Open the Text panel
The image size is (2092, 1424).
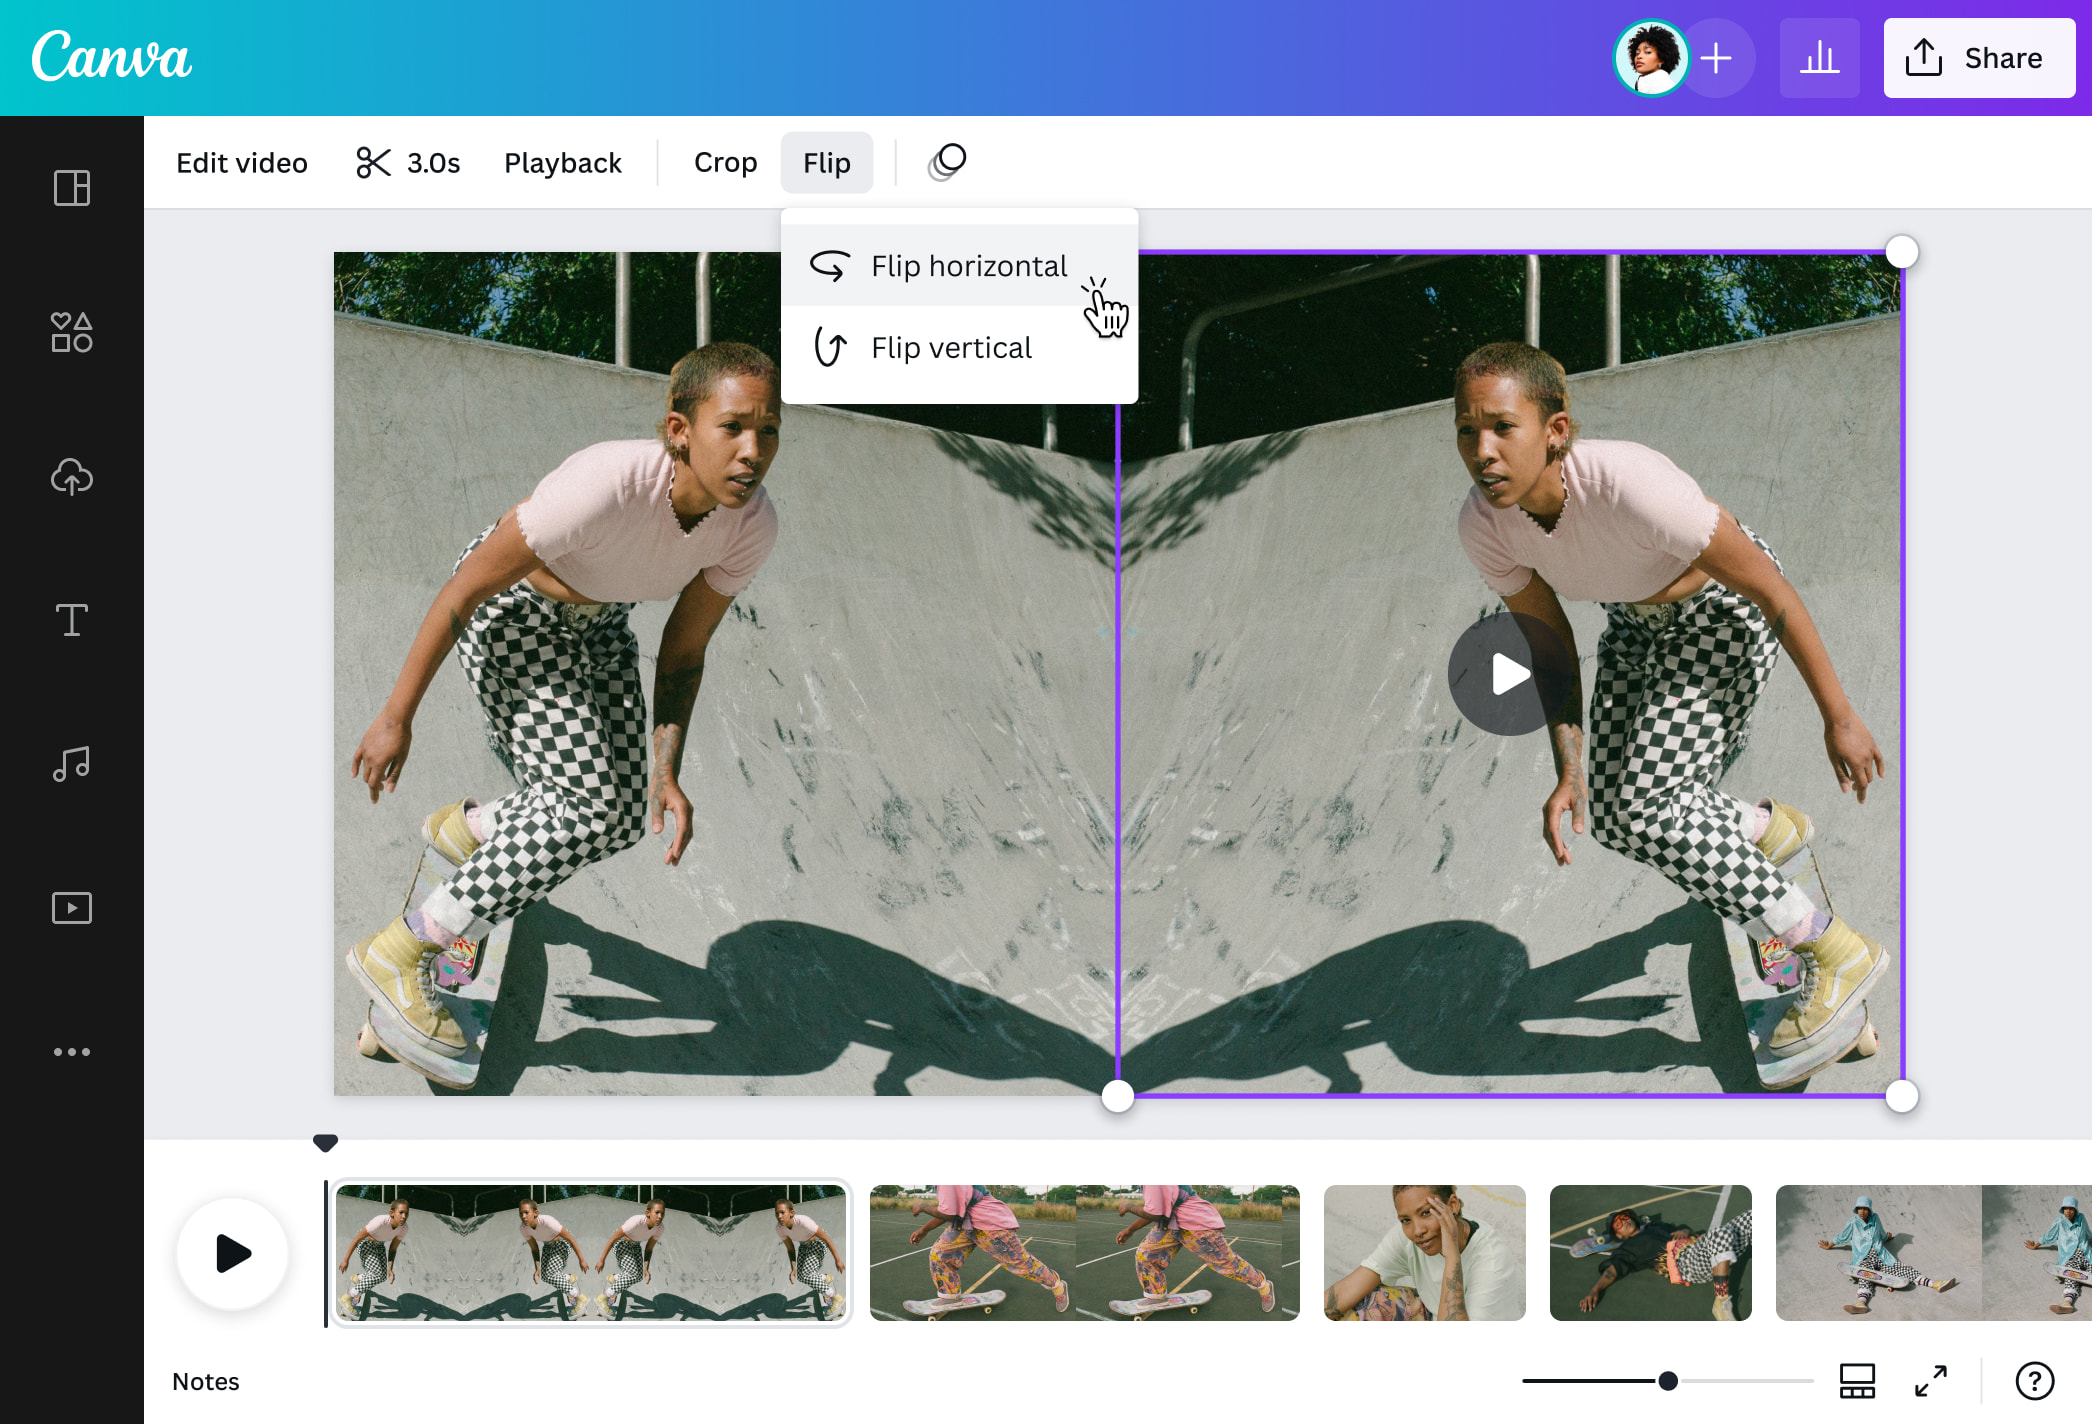pos(71,620)
